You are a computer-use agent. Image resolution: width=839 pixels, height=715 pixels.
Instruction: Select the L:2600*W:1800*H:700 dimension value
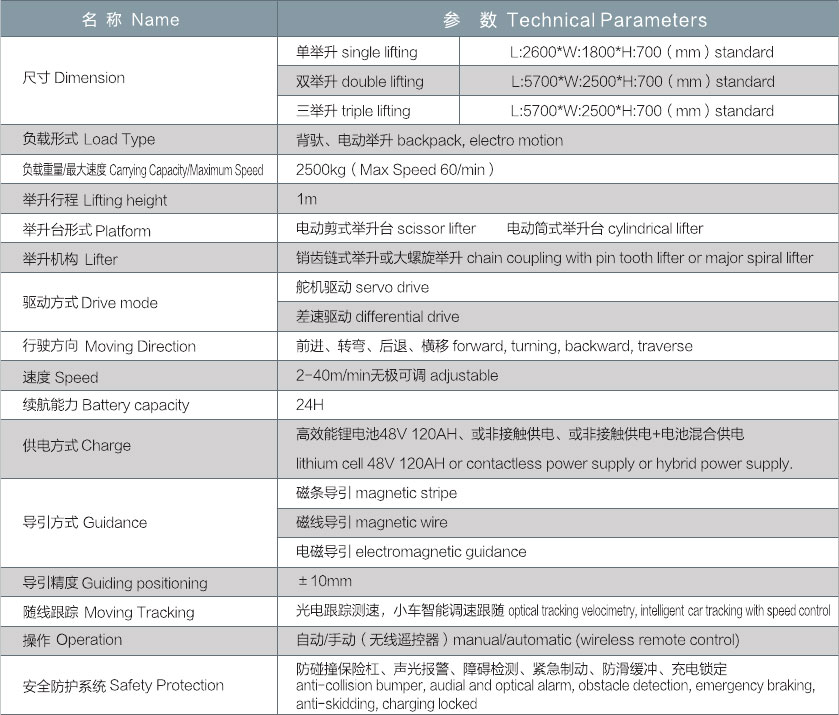click(x=642, y=52)
